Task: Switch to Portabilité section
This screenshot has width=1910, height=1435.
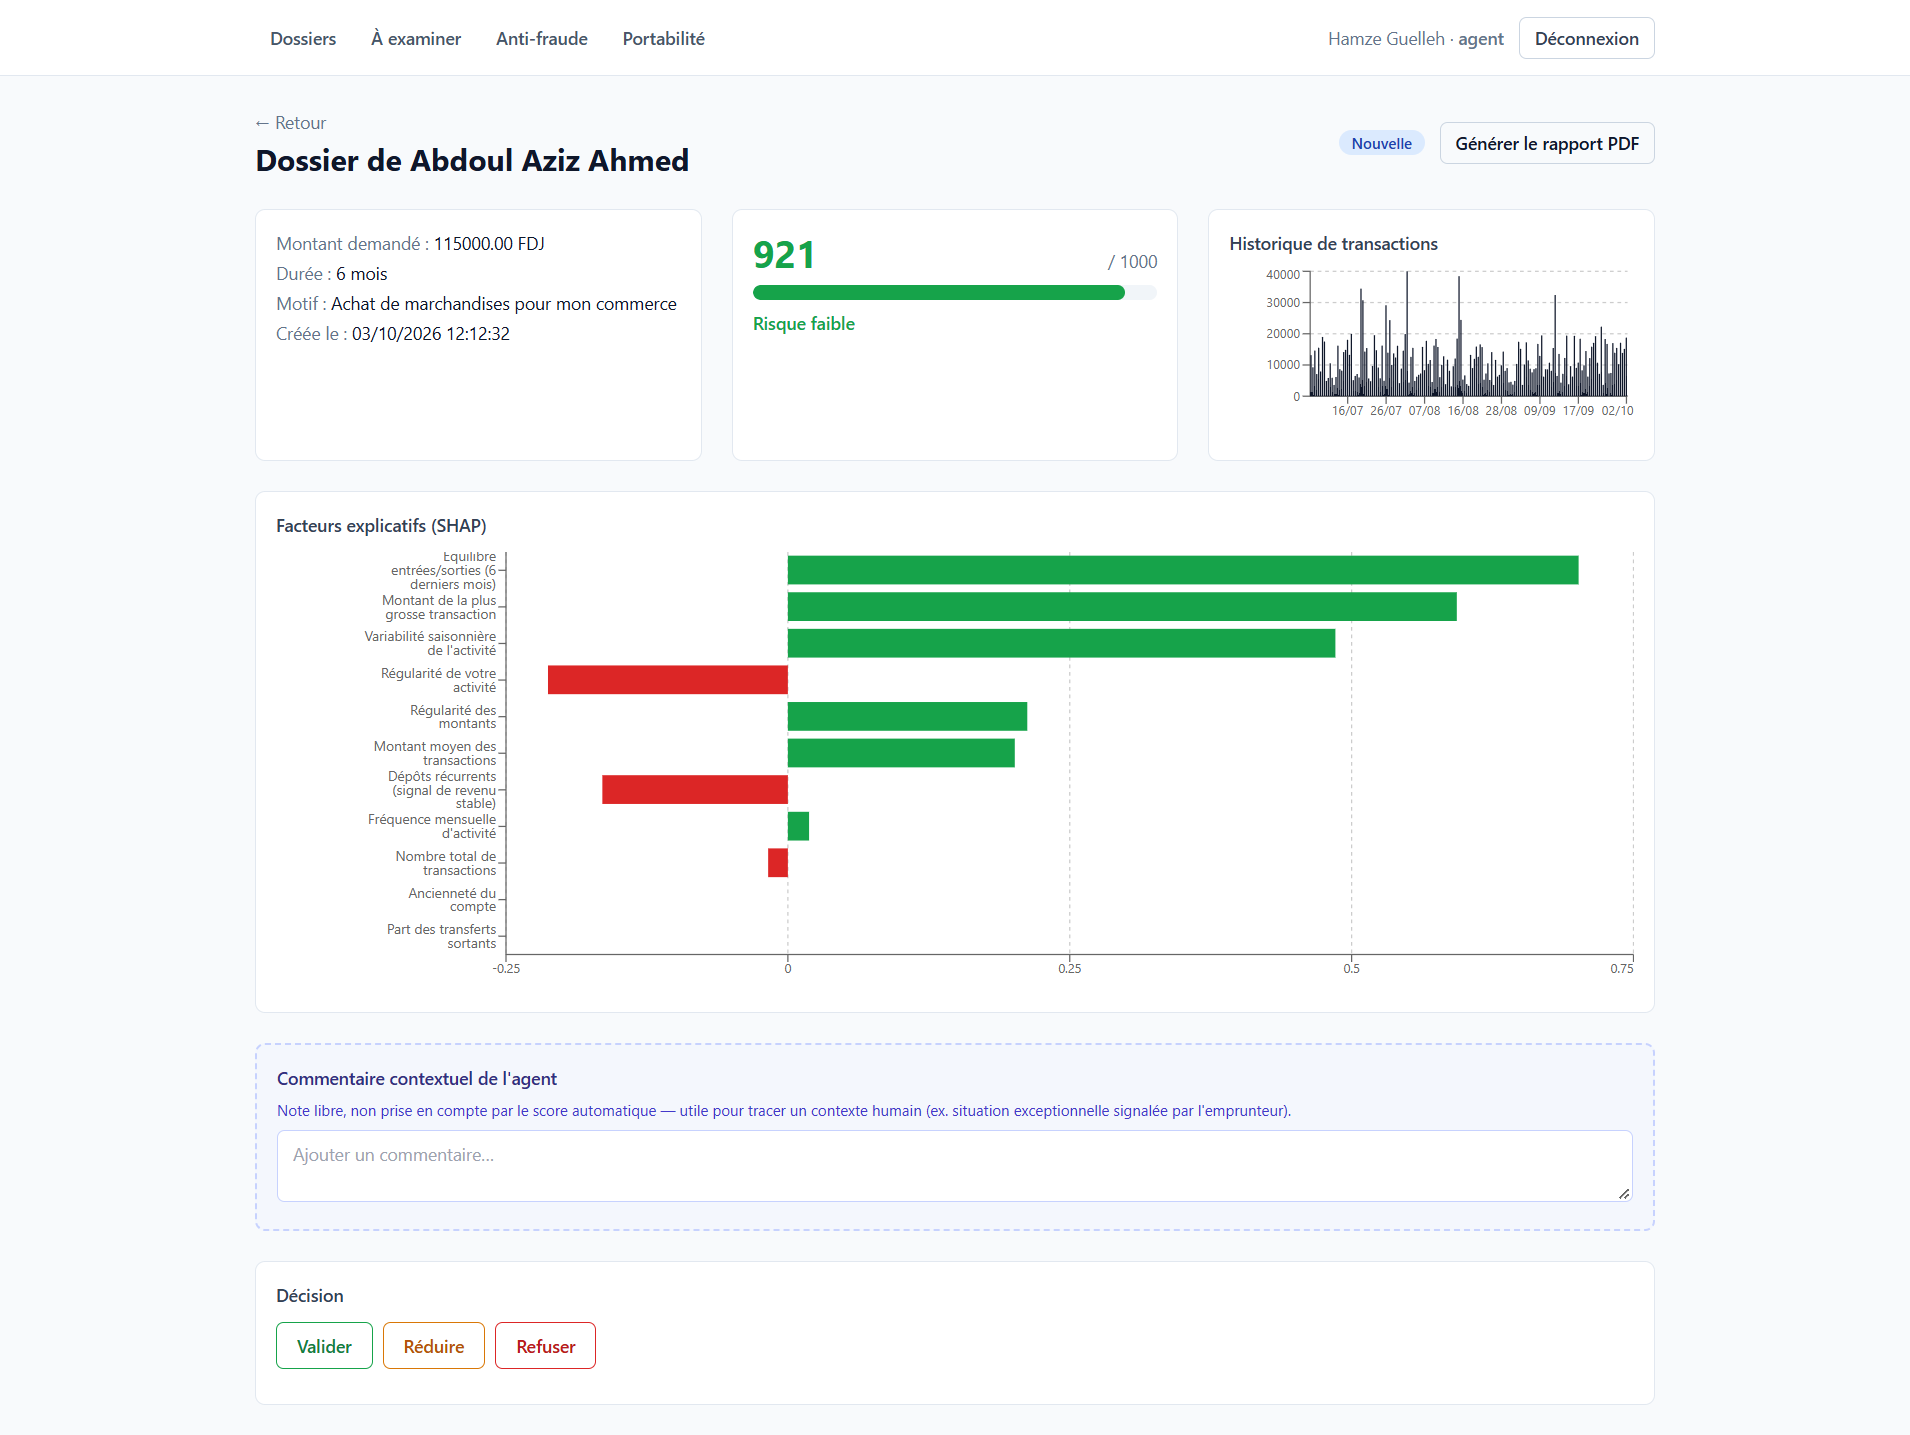Action: [x=664, y=39]
